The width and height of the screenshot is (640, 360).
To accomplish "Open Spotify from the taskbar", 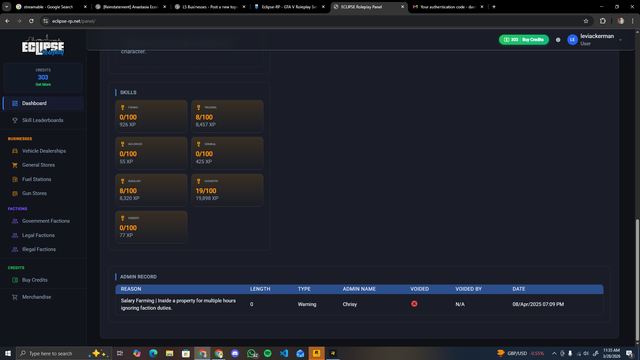I will click(x=267, y=353).
